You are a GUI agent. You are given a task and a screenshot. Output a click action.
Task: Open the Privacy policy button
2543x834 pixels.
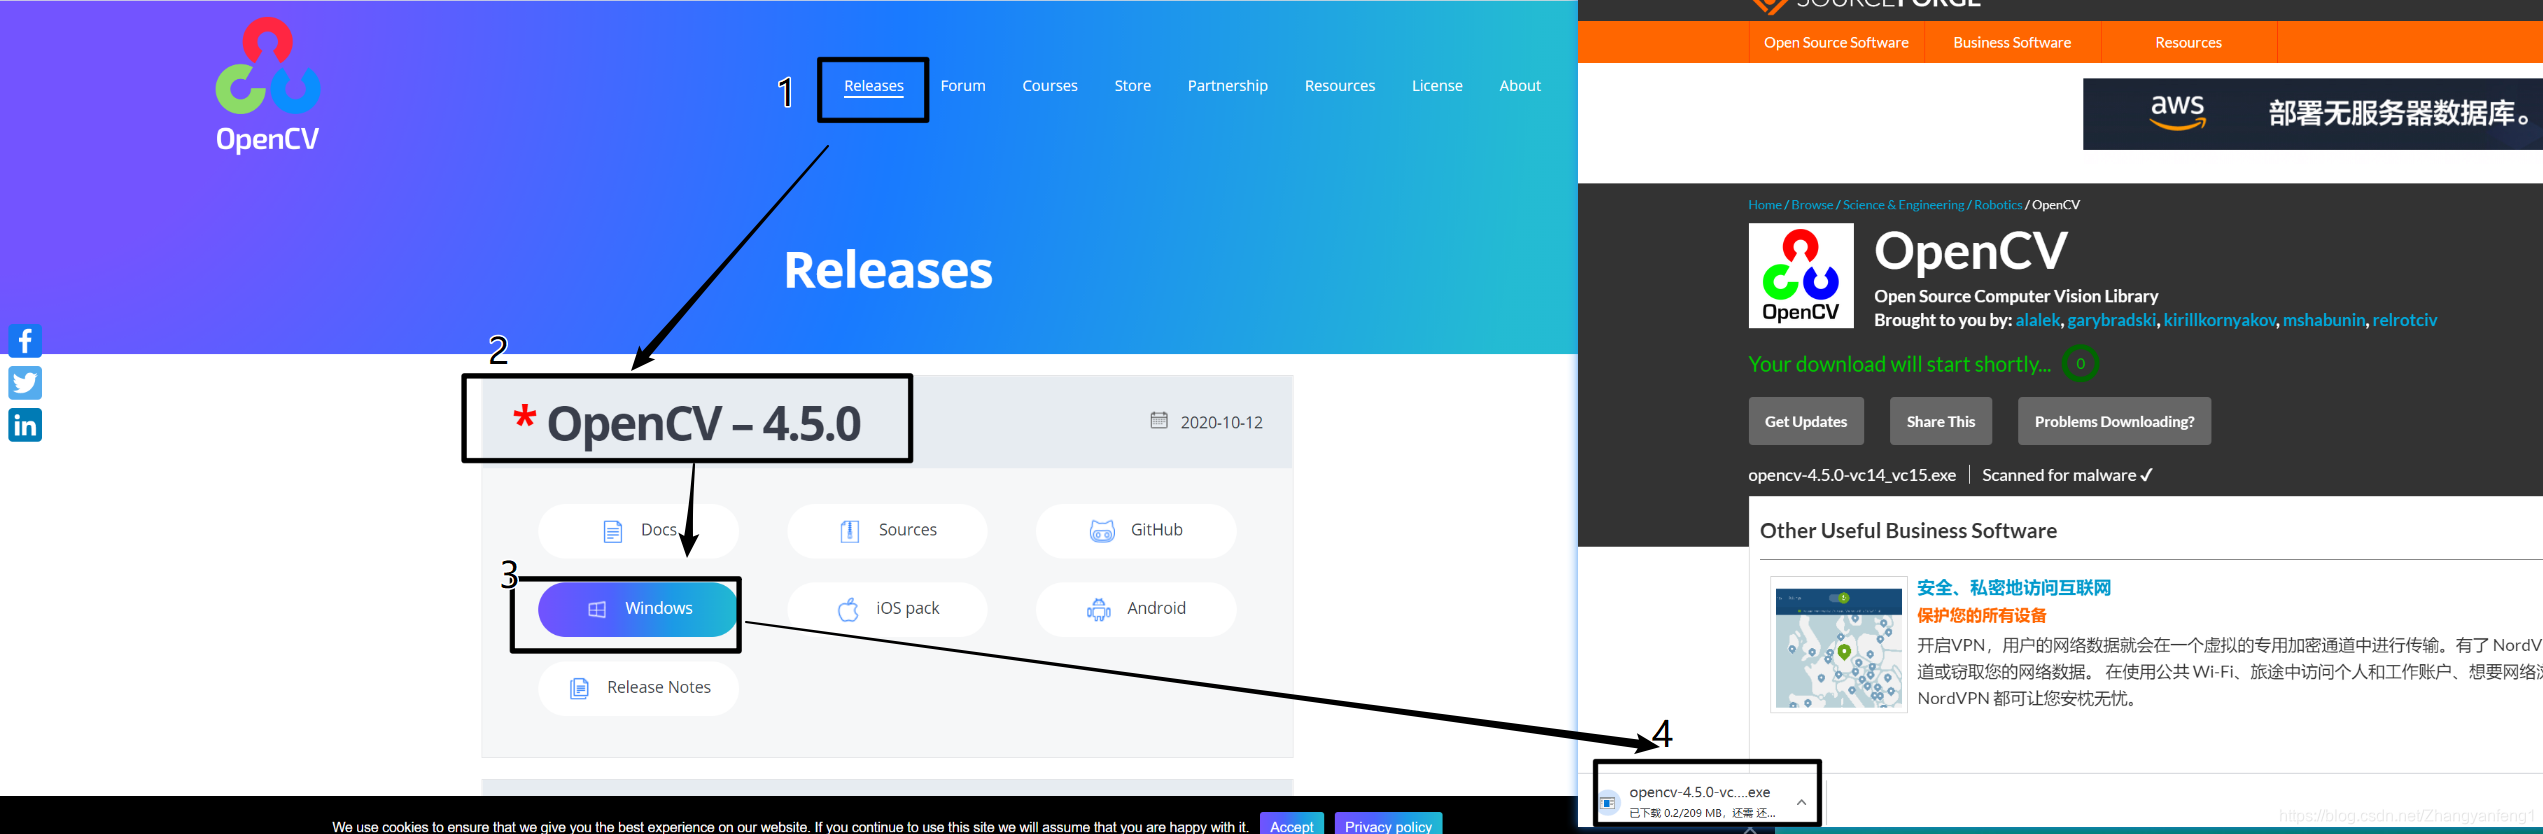(x=1388, y=824)
